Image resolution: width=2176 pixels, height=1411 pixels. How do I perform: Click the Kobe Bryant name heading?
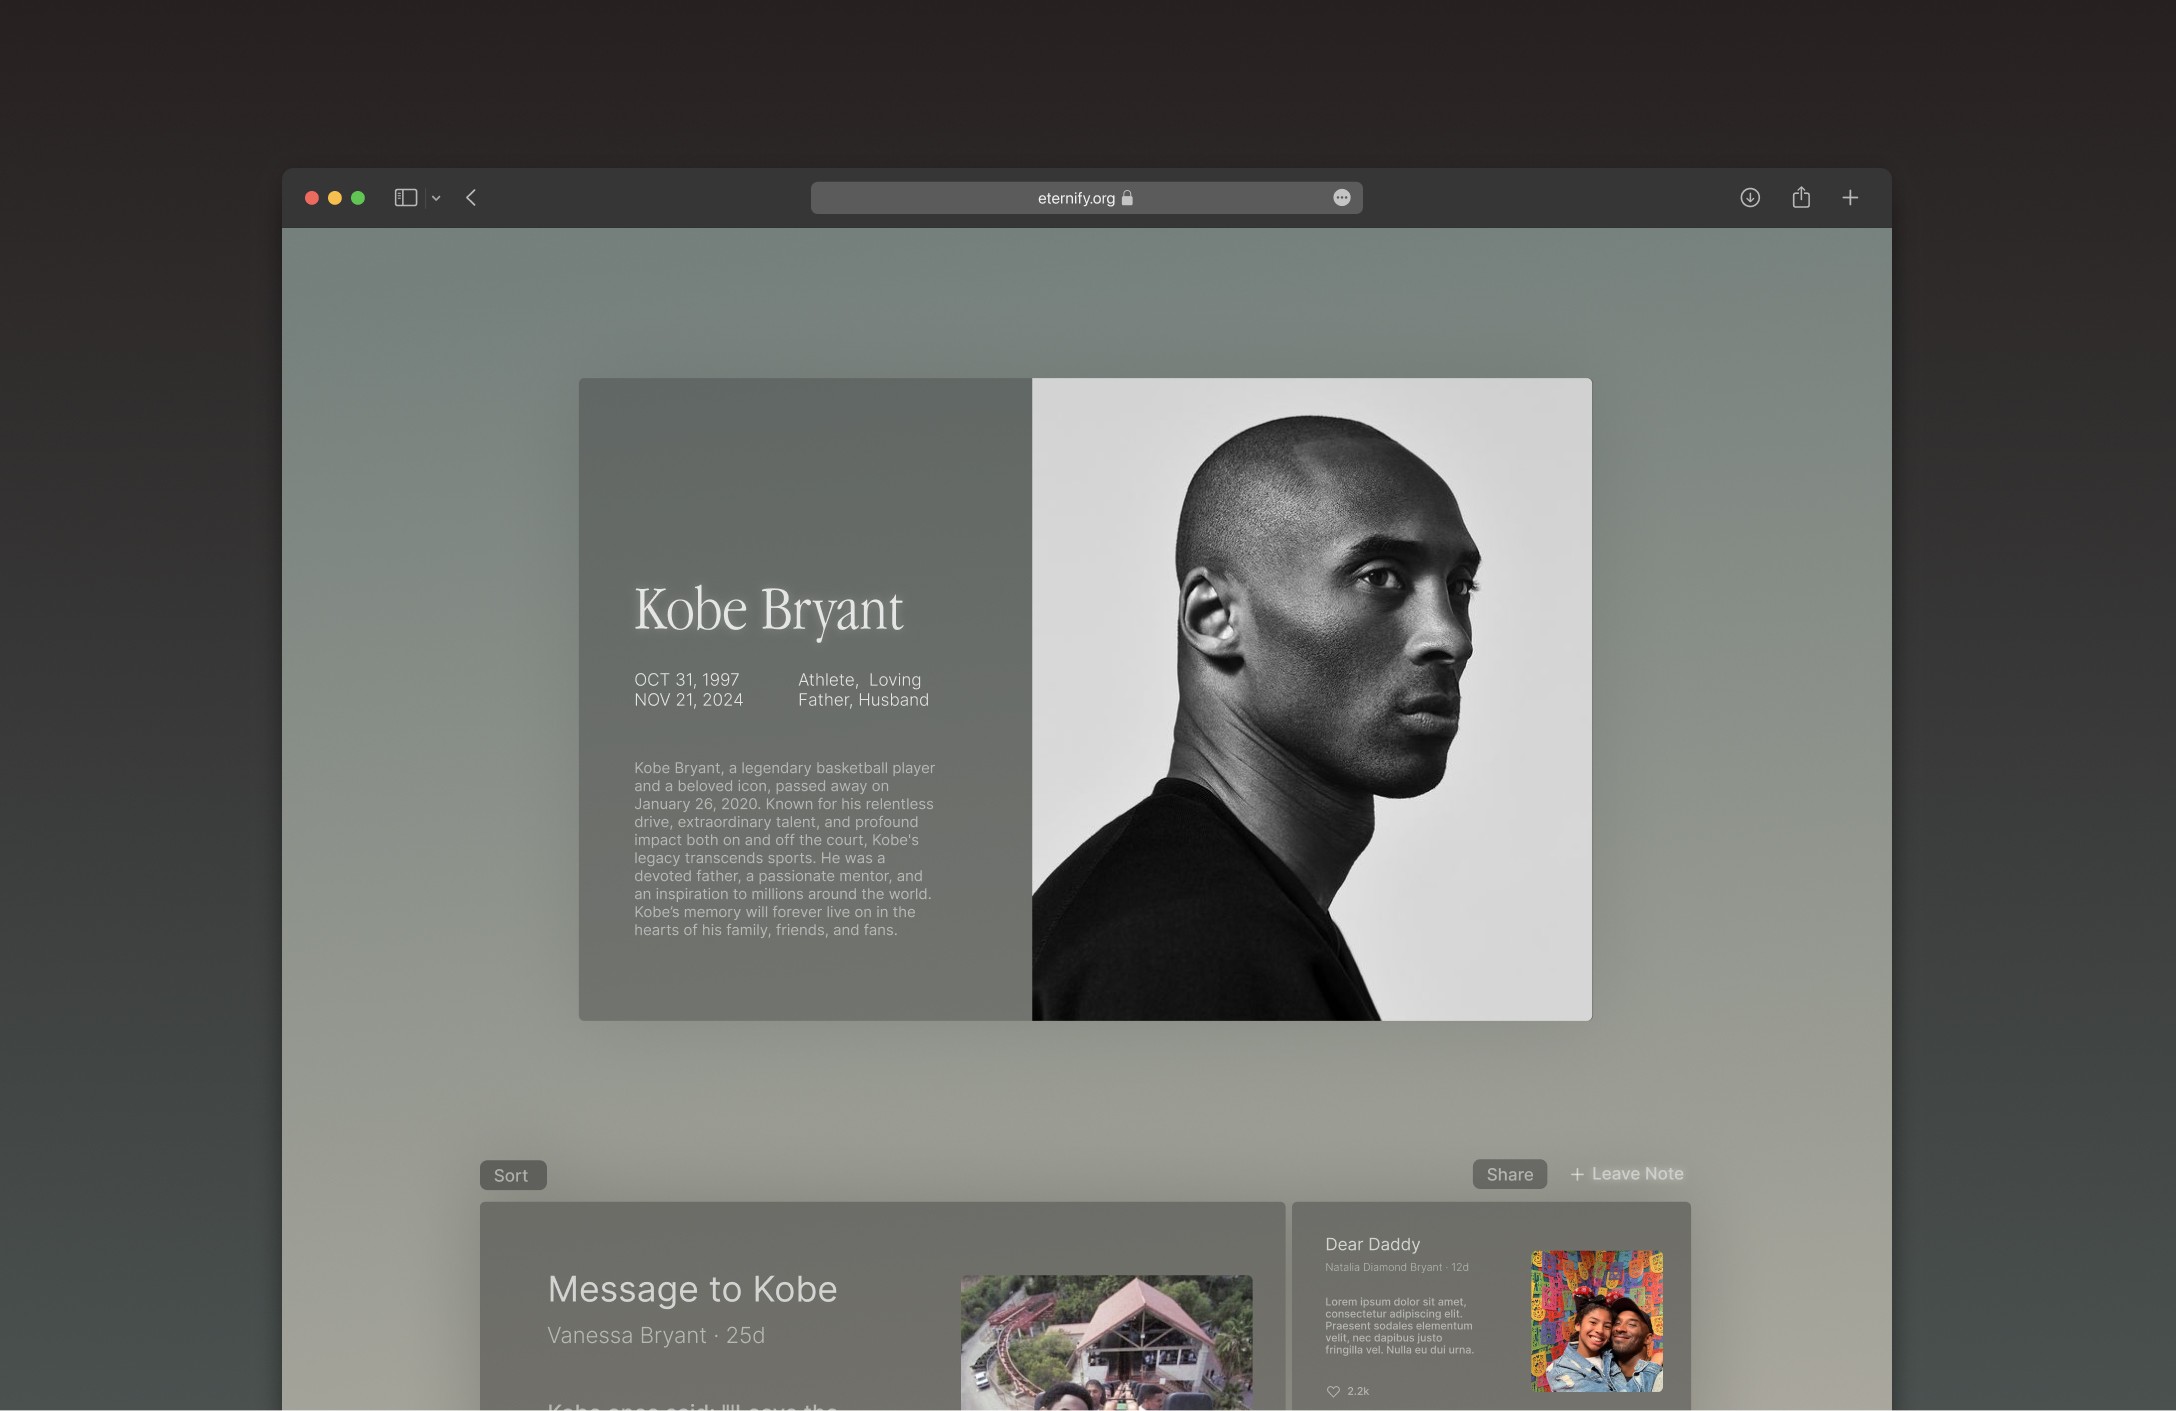[x=768, y=610]
